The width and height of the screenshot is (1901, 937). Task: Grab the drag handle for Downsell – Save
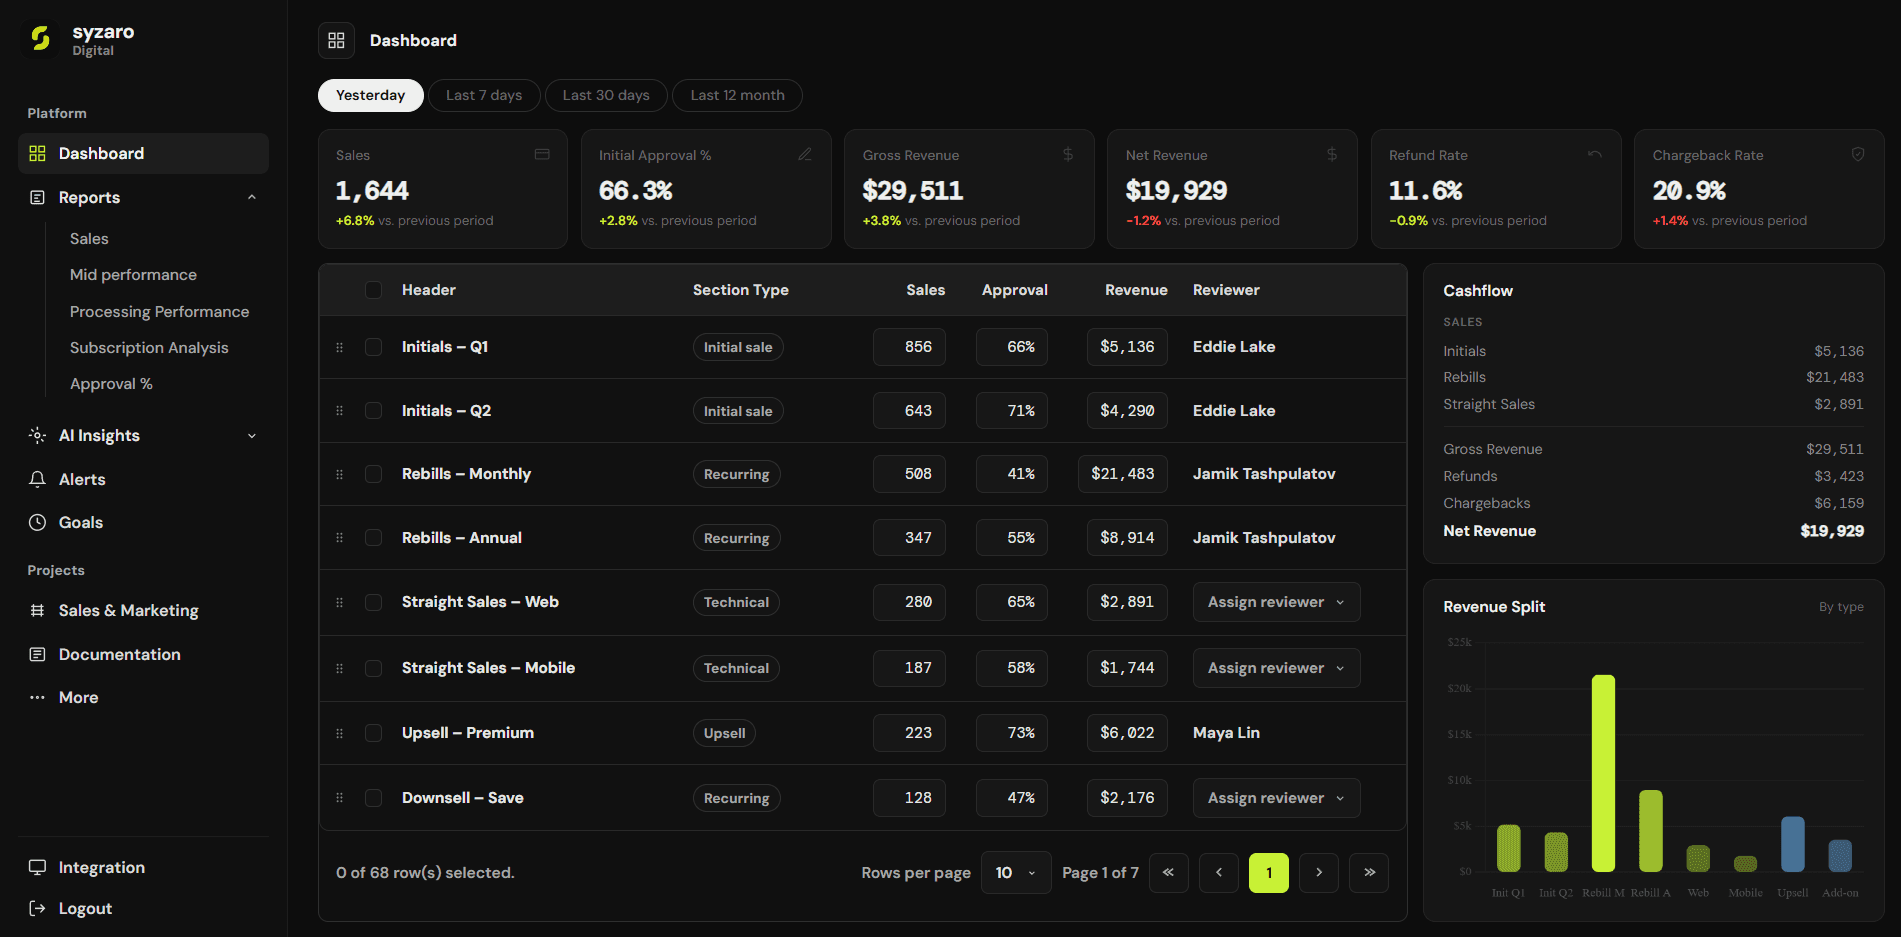tap(340, 798)
